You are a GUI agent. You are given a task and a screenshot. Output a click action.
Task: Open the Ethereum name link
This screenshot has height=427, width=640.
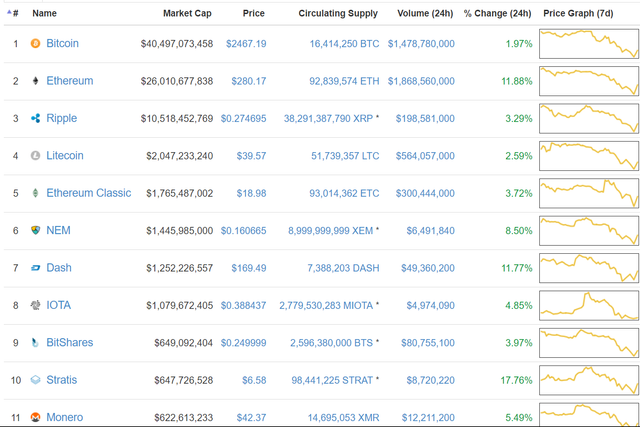coord(70,81)
